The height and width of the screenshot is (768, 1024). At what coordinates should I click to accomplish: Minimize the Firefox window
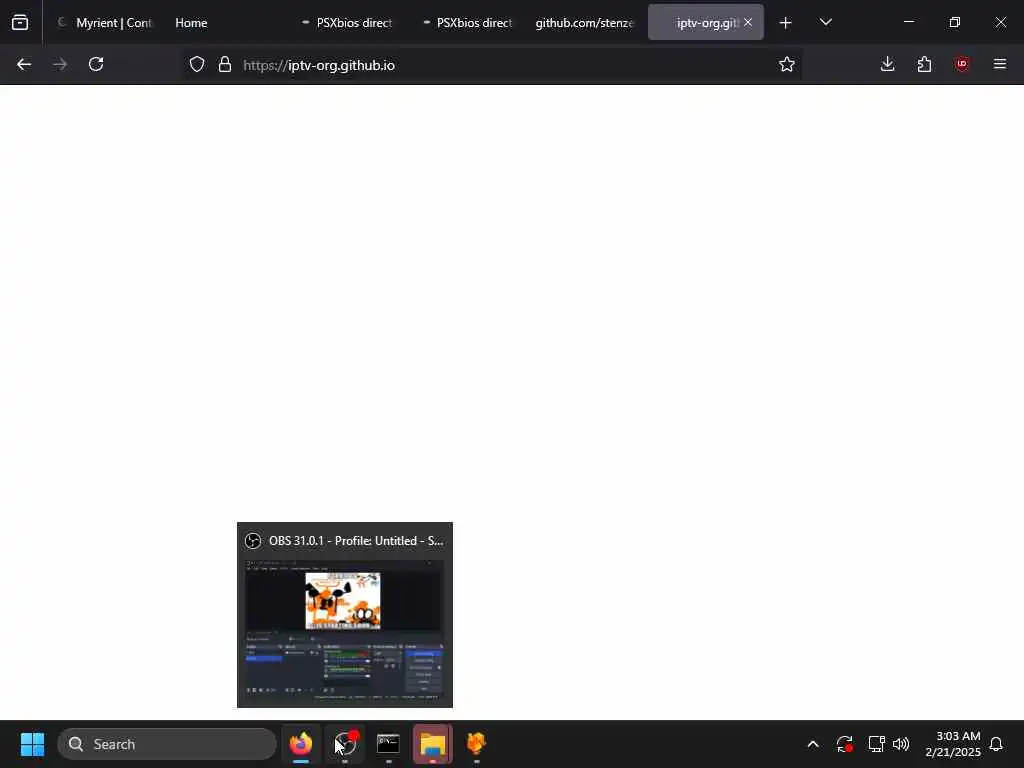click(908, 22)
